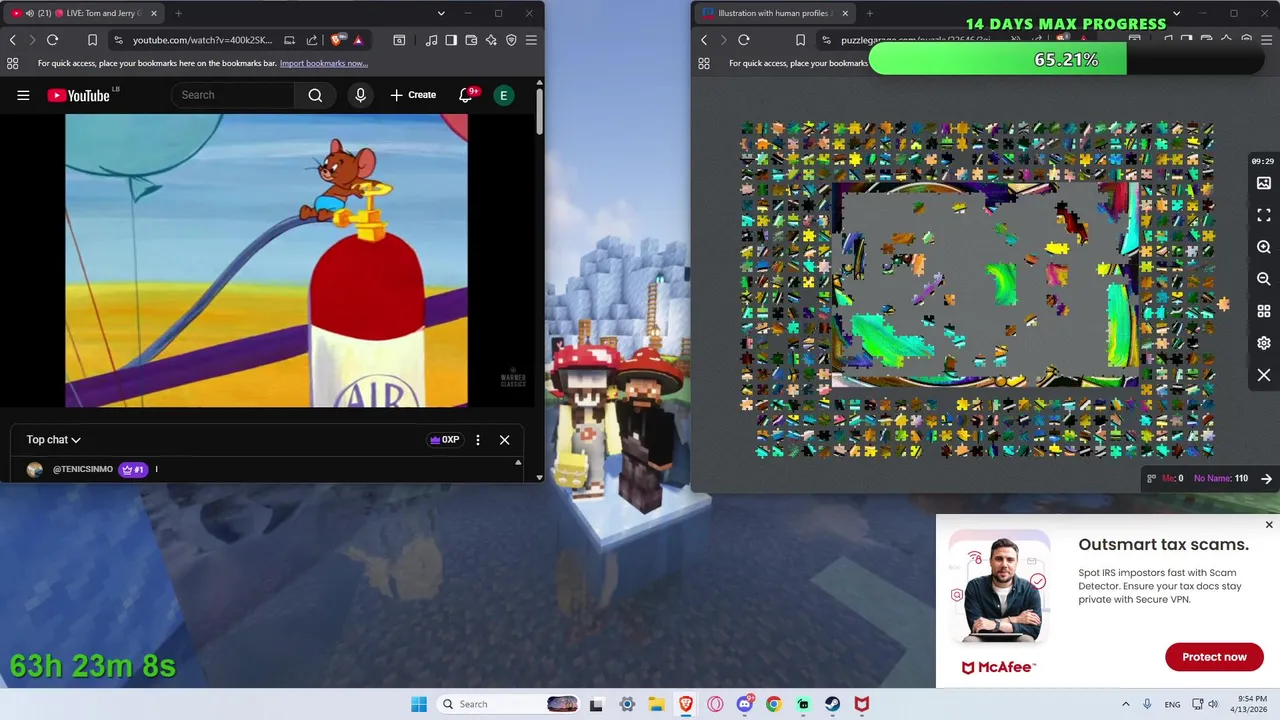The image size is (1280, 720).
Task: Reload the puzzle page
Action: [743, 40]
